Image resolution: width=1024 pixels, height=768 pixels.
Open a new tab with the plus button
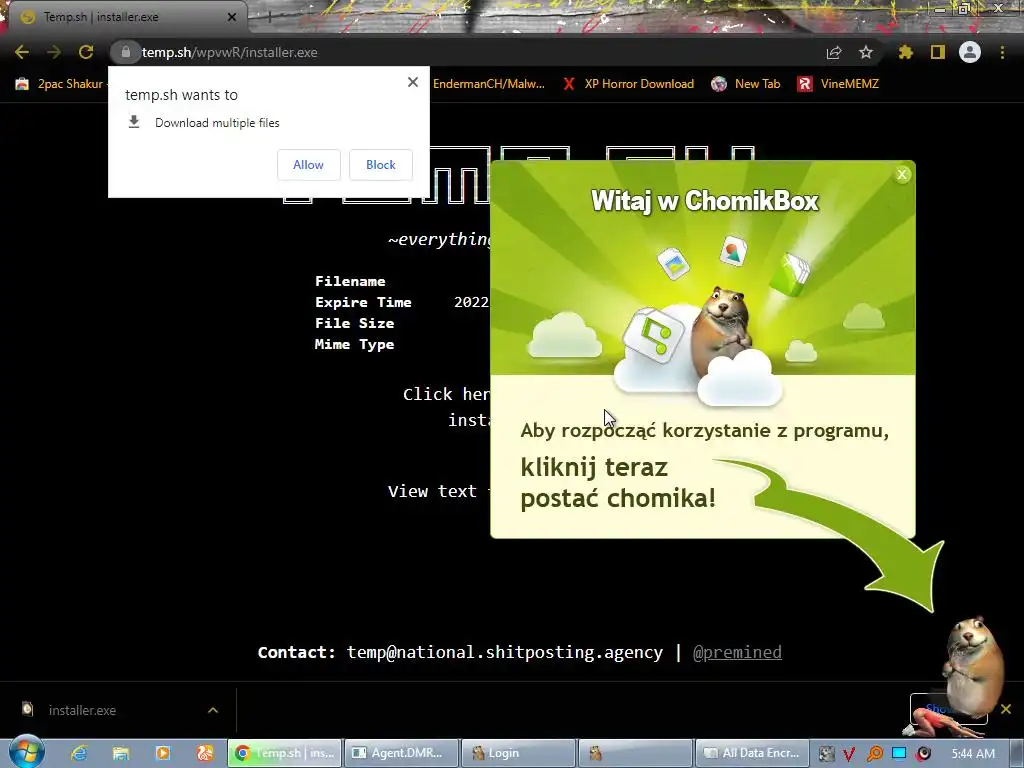tap(269, 17)
